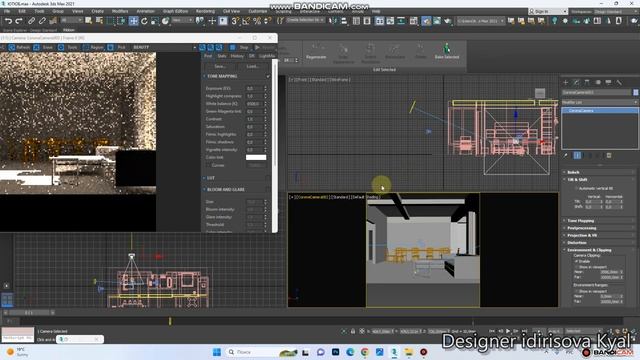
Task: Open the Sign In dropdown
Action: (547, 11)
